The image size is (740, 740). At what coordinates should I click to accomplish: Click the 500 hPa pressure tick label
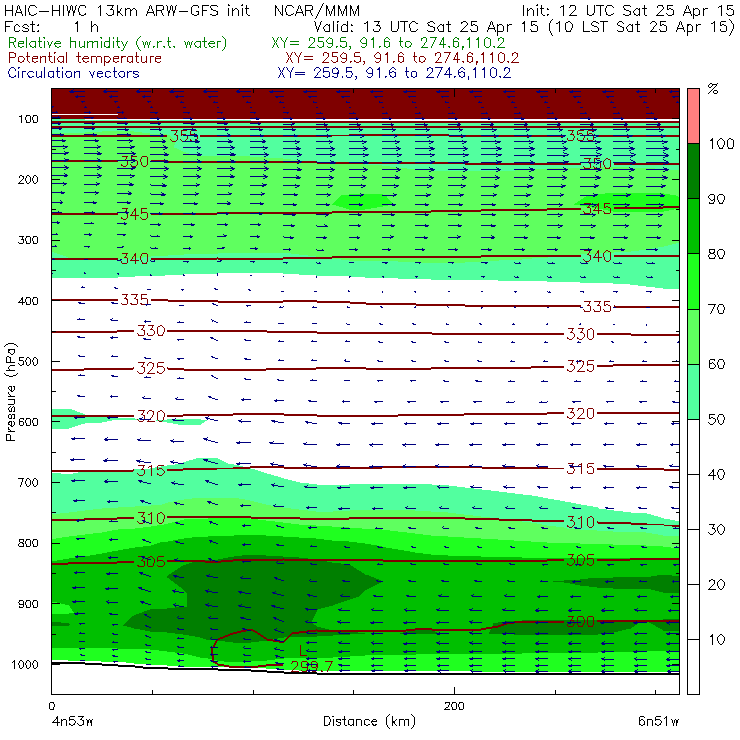(28, 361)
